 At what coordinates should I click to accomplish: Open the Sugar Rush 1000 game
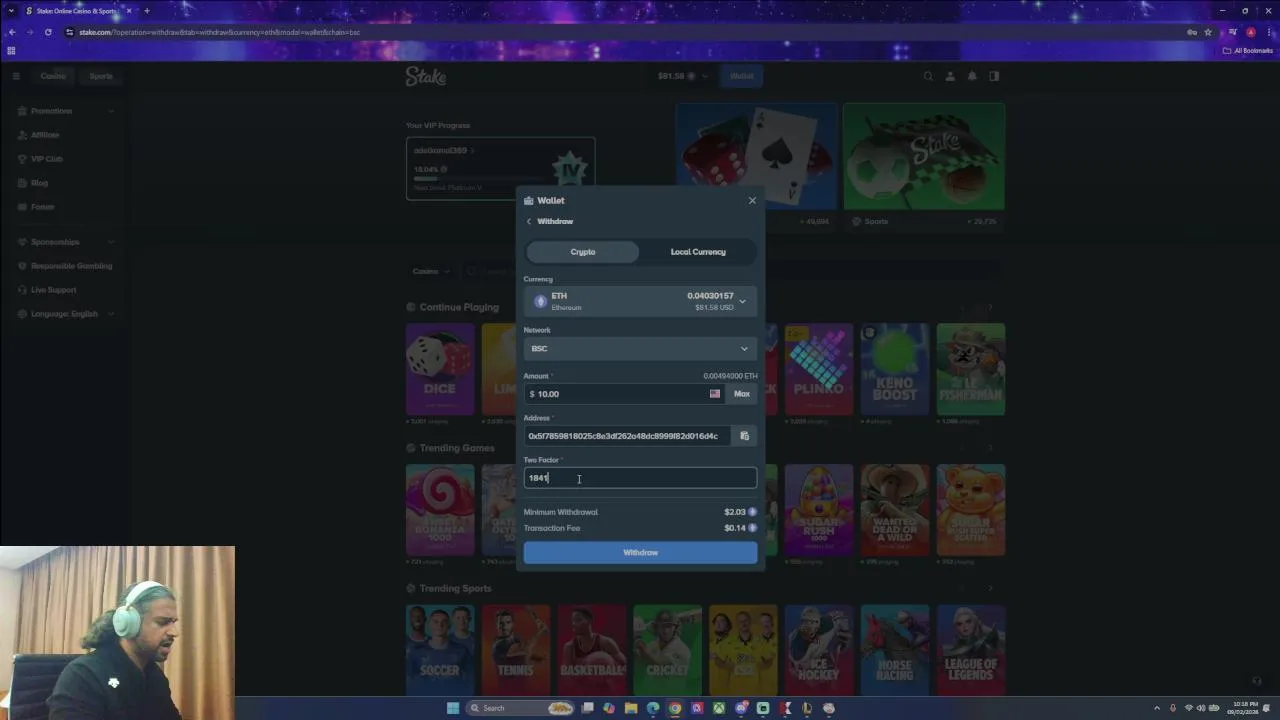coord(819,510)
